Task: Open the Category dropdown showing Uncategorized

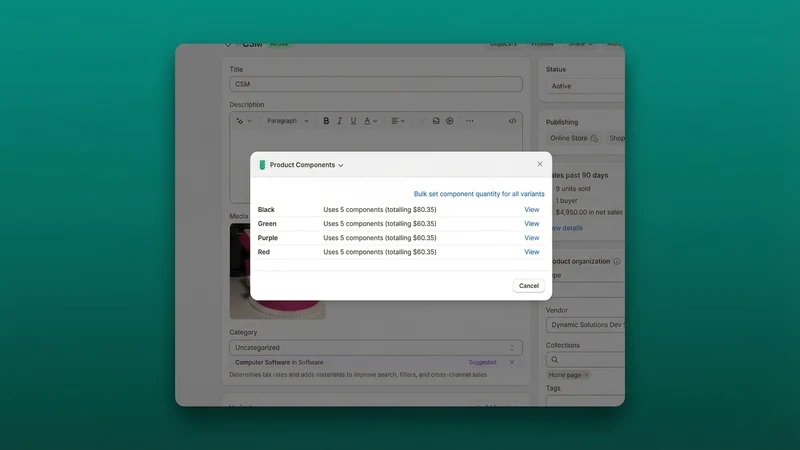Action: 376,347
